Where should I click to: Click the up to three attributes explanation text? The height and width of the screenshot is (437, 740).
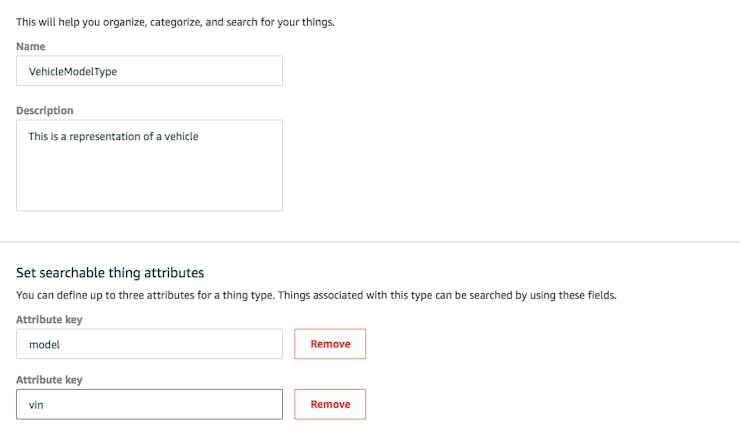tap(316, 295)
